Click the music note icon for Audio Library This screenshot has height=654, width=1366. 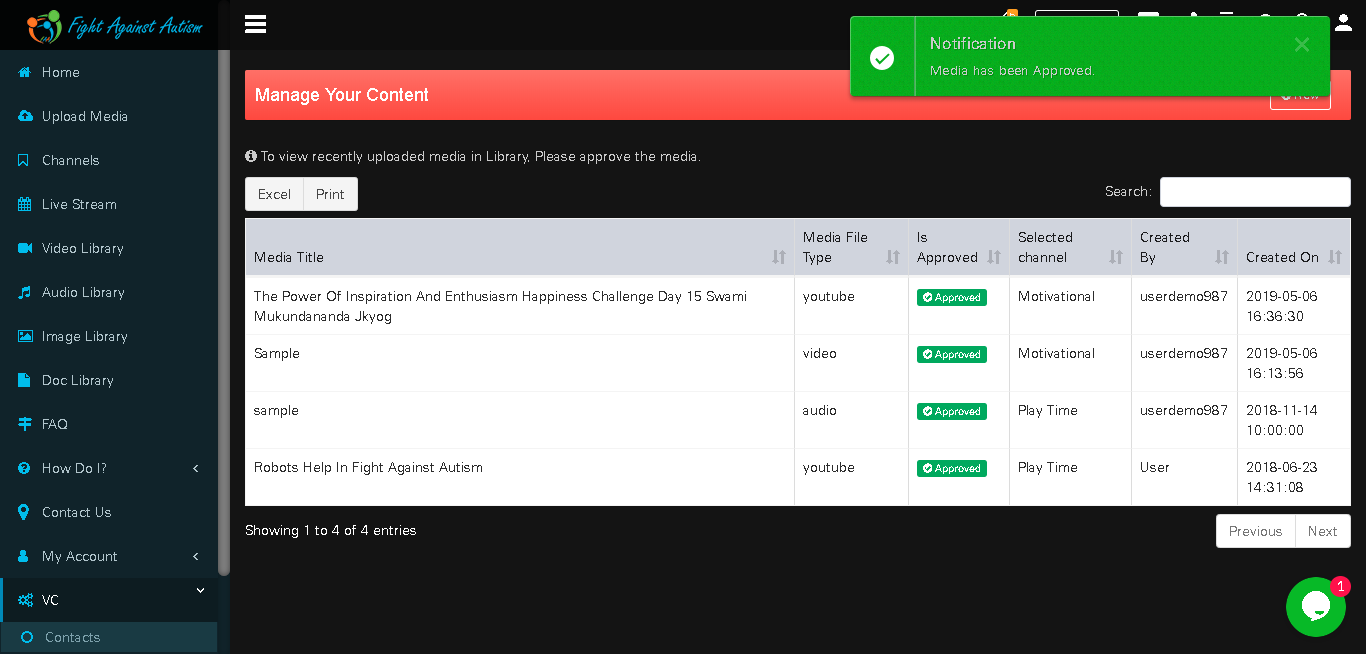pos(25,292)
